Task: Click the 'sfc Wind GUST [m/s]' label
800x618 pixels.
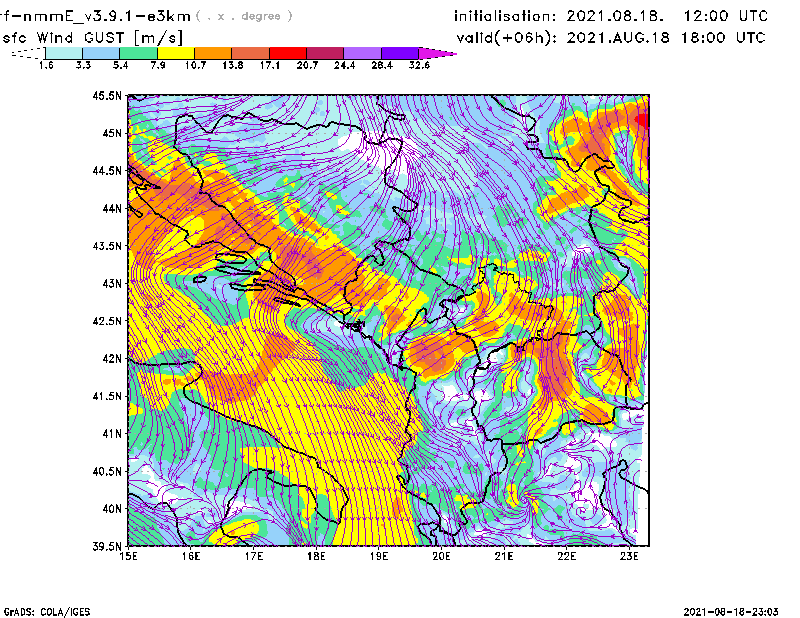Action: point(91,37)
